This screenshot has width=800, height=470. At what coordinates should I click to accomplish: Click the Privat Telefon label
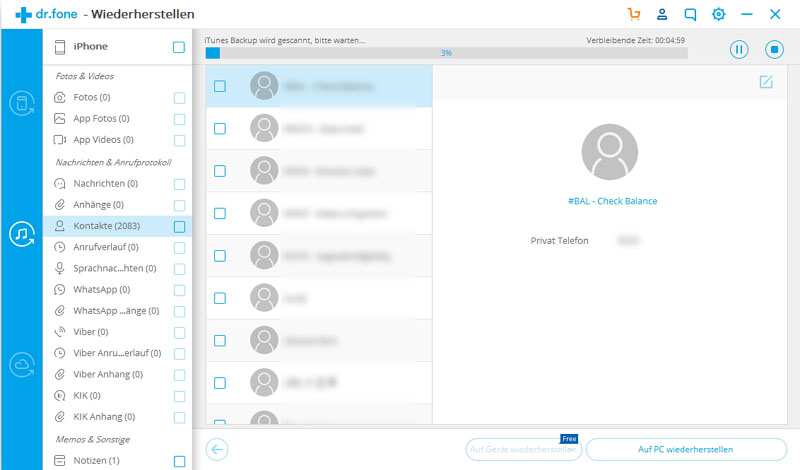[x=559, y=240]
